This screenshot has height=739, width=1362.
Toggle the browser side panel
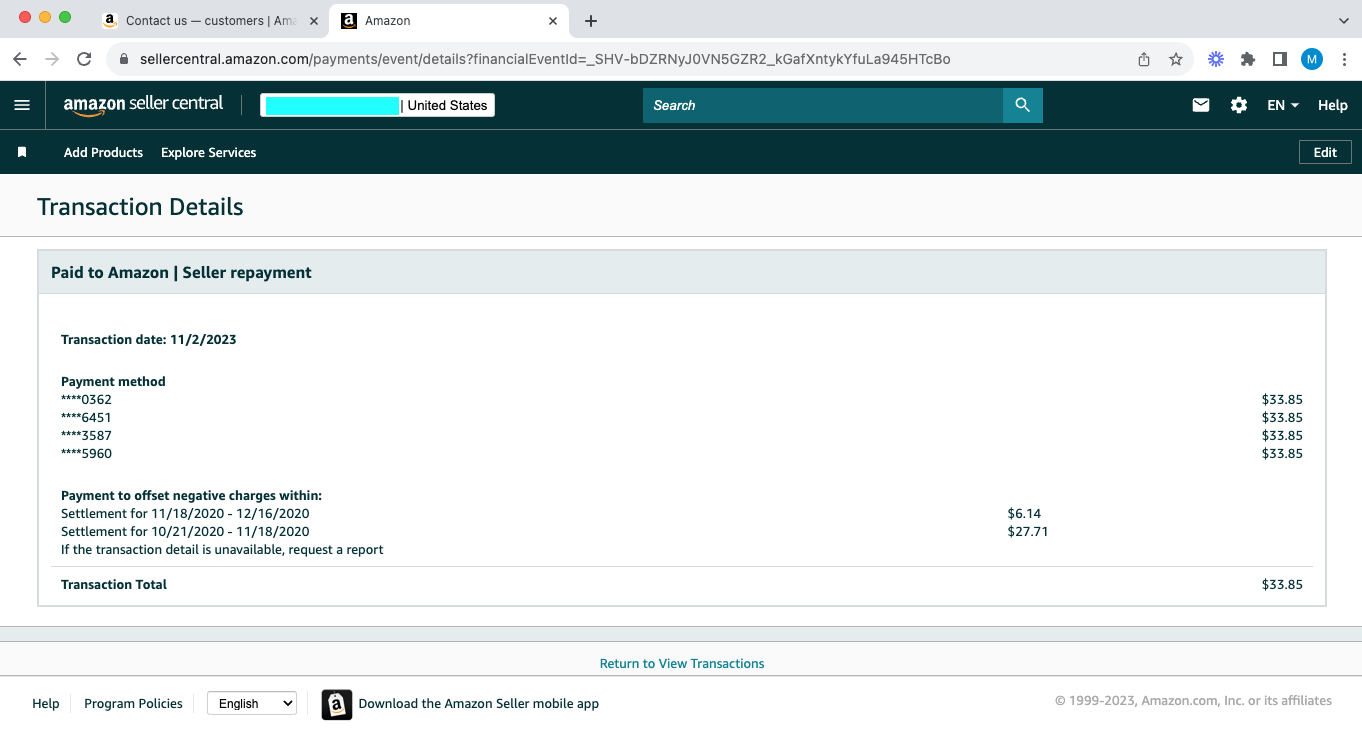1280,59
